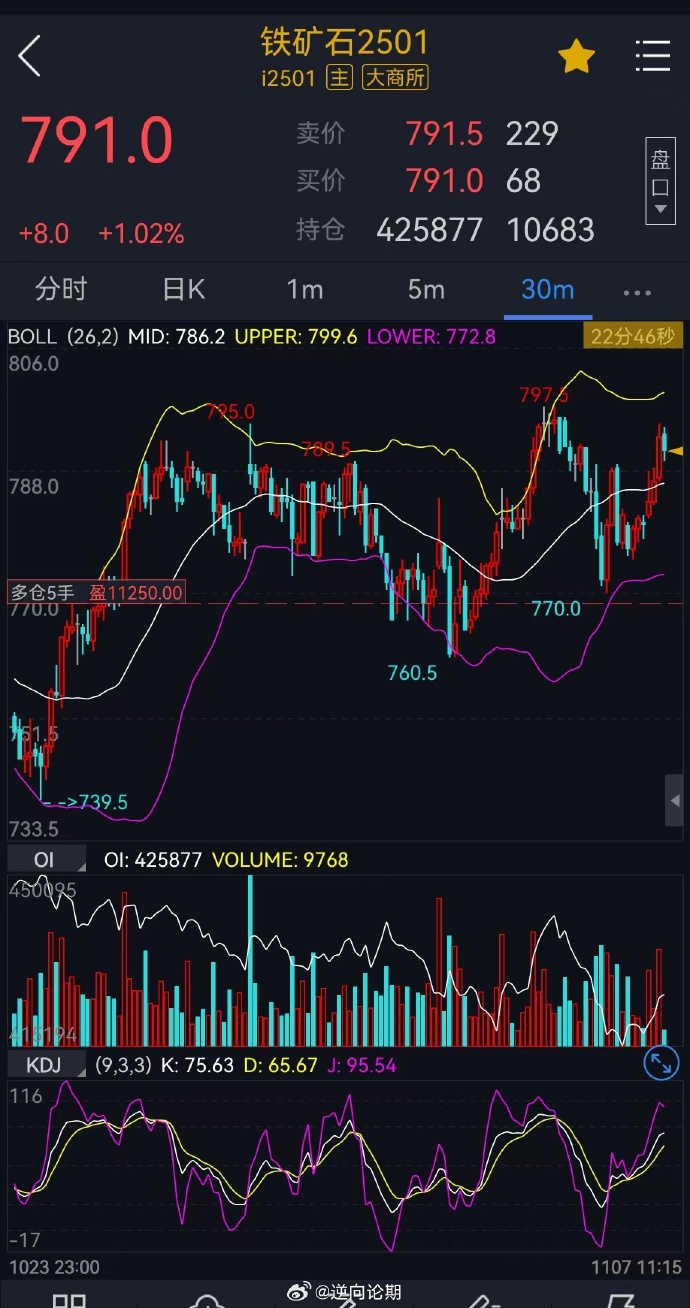Image resolution: width=690 pixels, height=1308 pixels.
Task: Tap the 主 main contract tag
Action: 340,78
